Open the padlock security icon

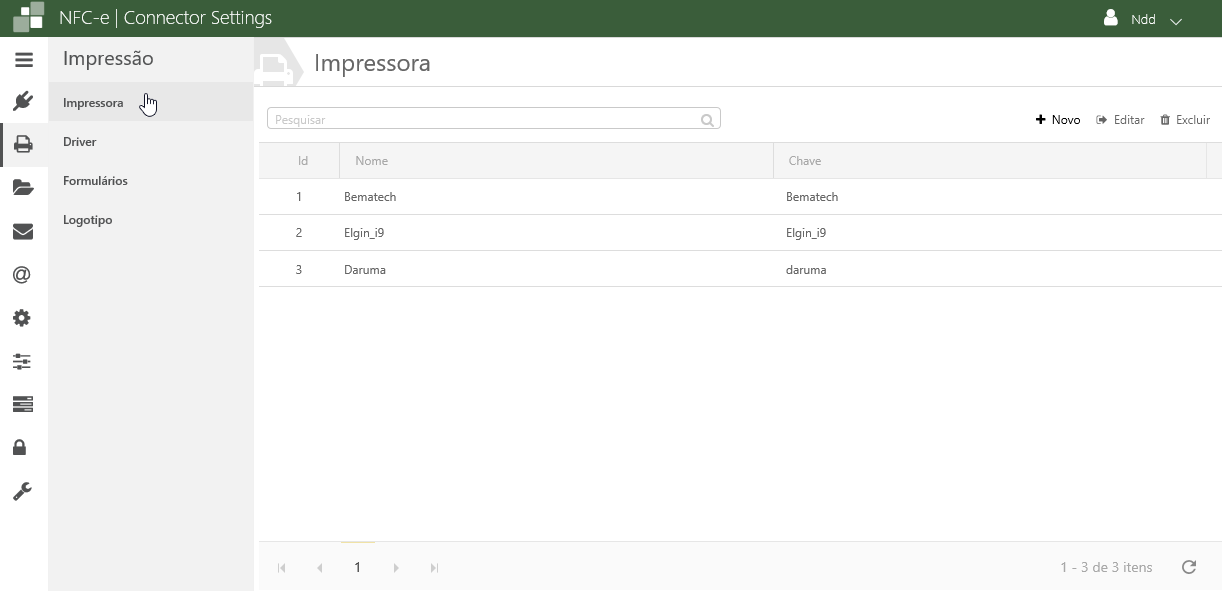(x=20, y=447)
